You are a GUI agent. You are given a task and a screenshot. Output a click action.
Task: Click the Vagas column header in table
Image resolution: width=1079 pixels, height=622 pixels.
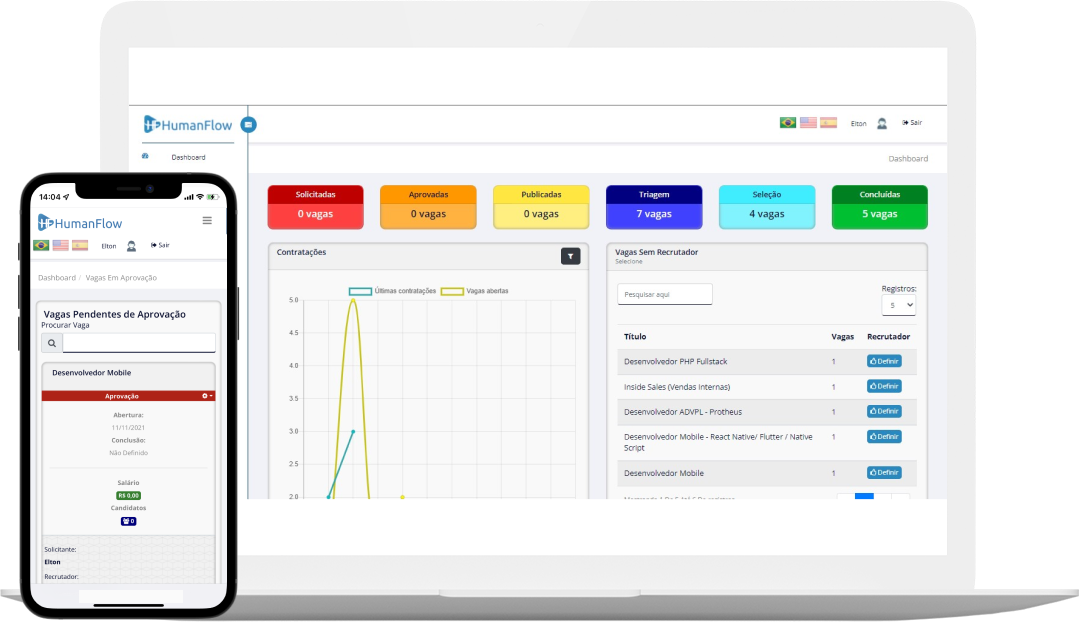(842, 336)
